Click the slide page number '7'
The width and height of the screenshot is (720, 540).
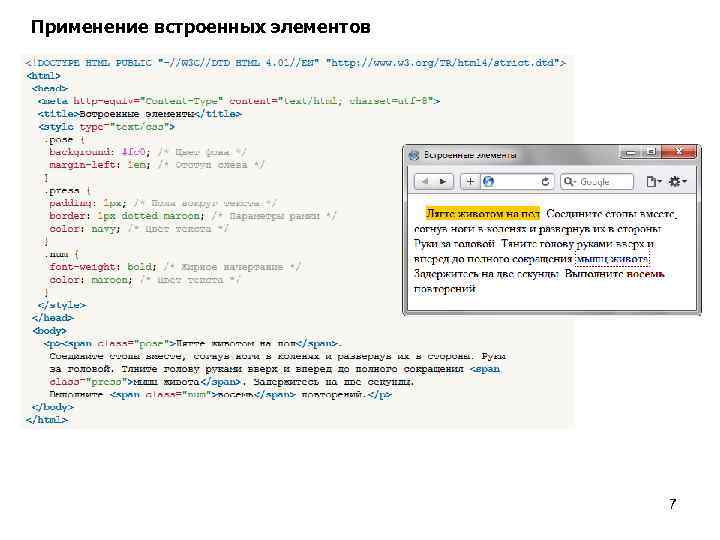[673, 504]
